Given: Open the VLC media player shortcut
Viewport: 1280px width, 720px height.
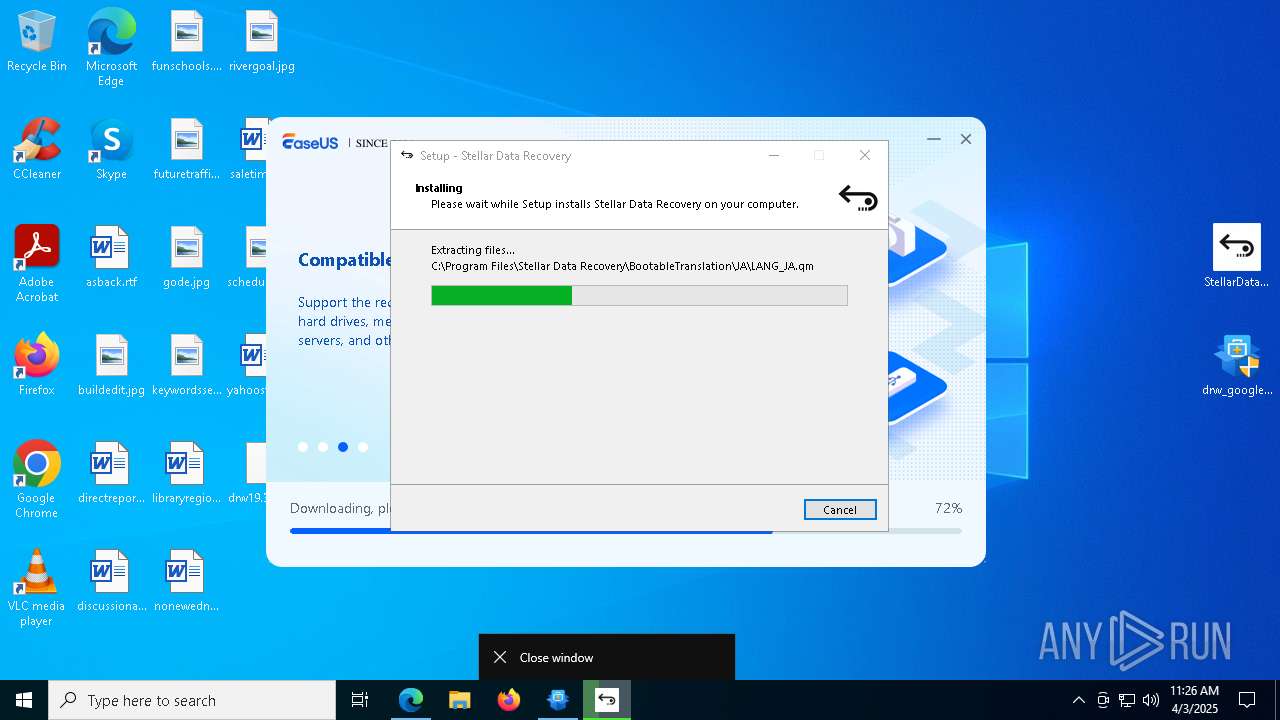Looking at the screenshot, I should click(x=37, y=588).
